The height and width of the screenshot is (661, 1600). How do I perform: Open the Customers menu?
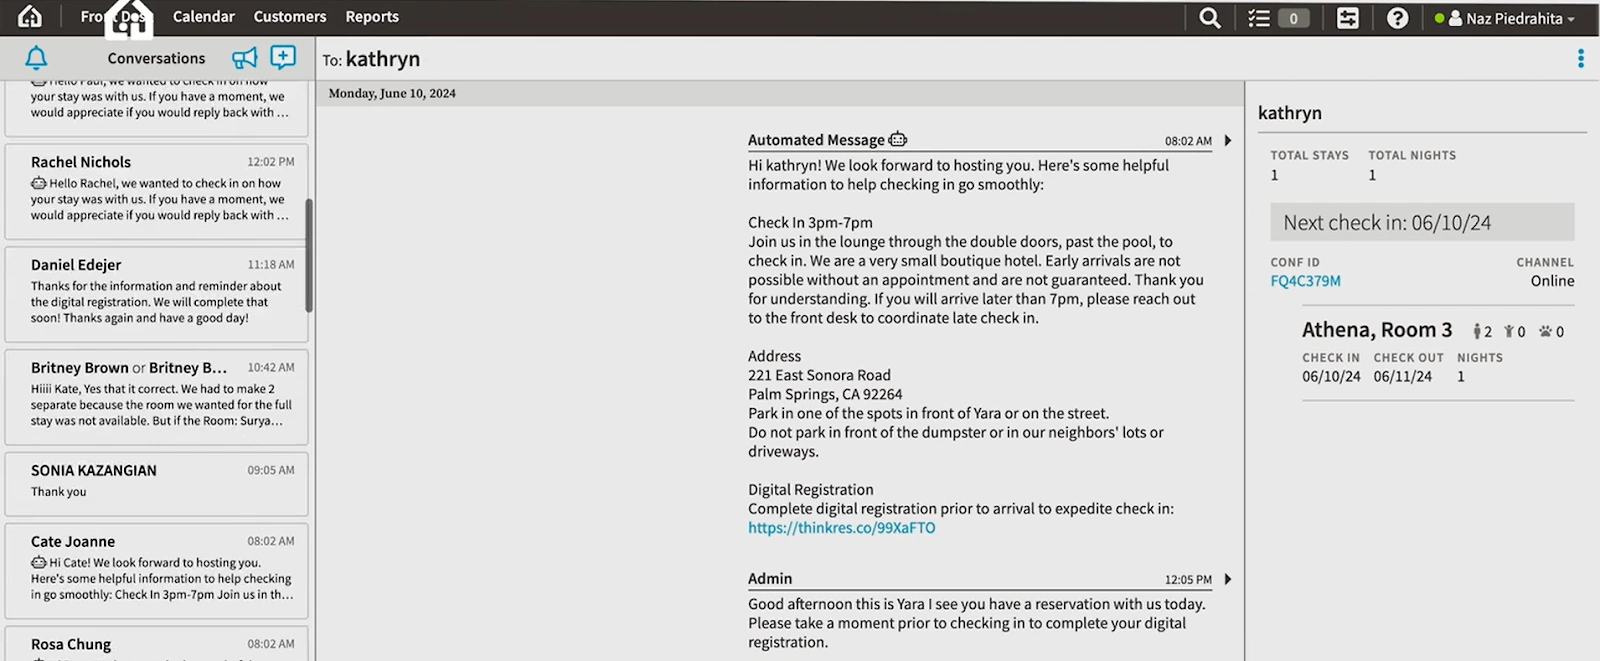coord(290,17)
